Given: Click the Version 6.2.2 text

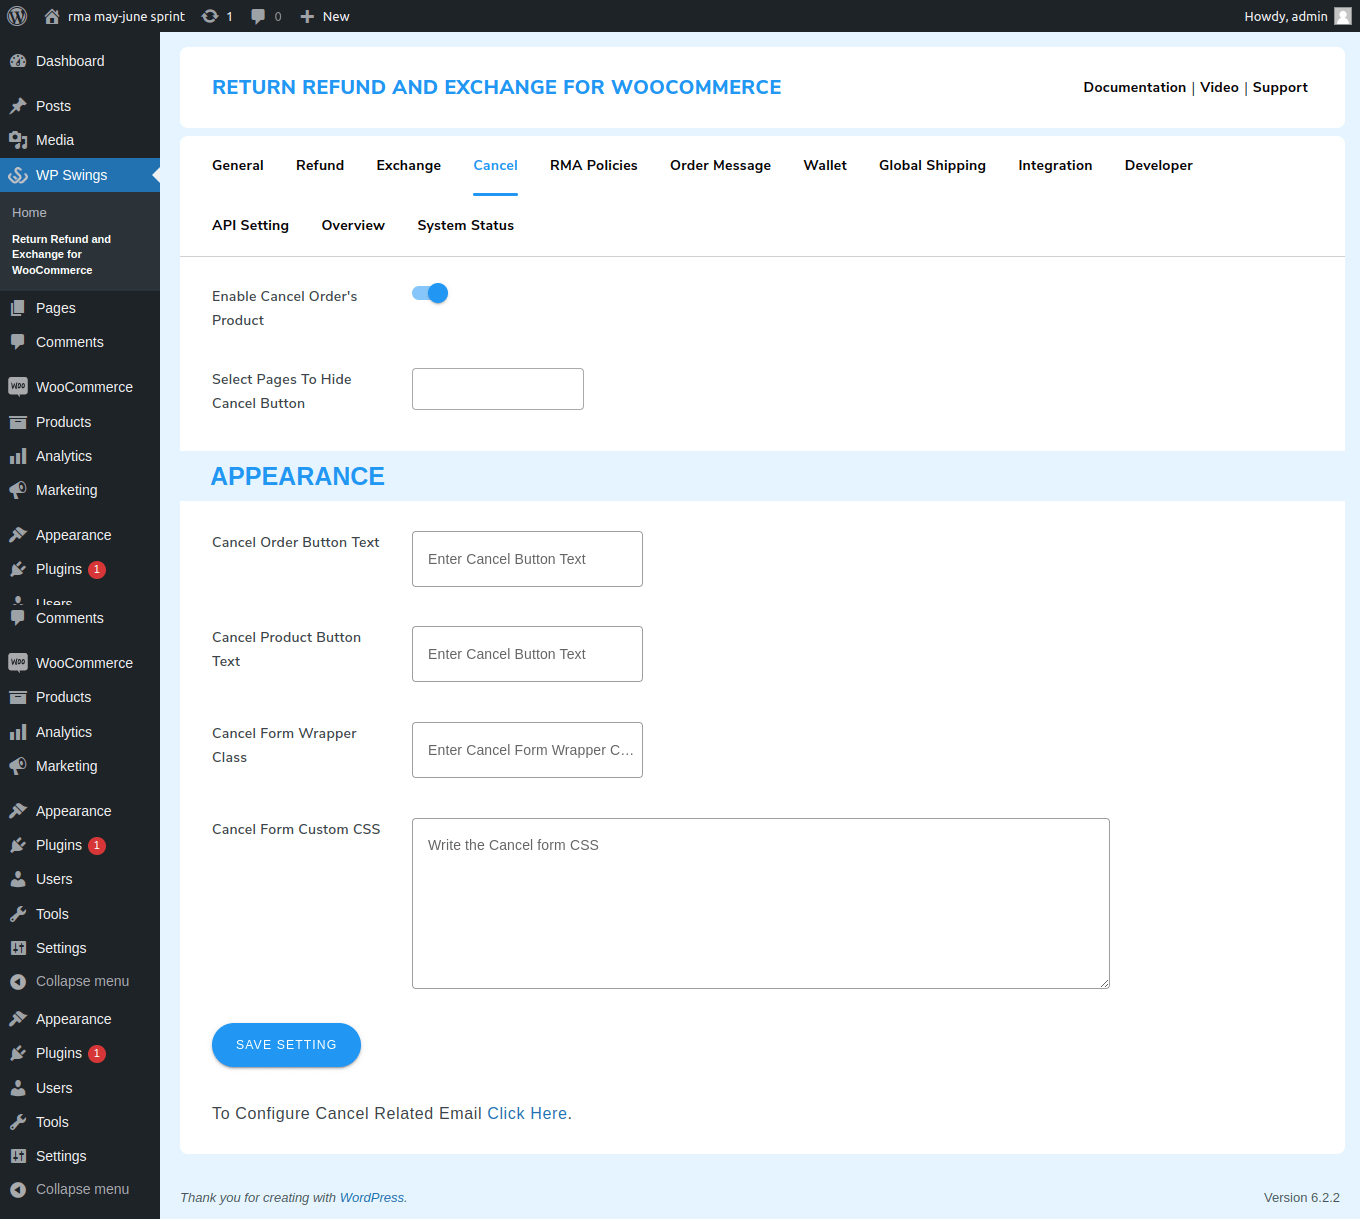Looking at the screenshot, I should coord(1302,1197).
